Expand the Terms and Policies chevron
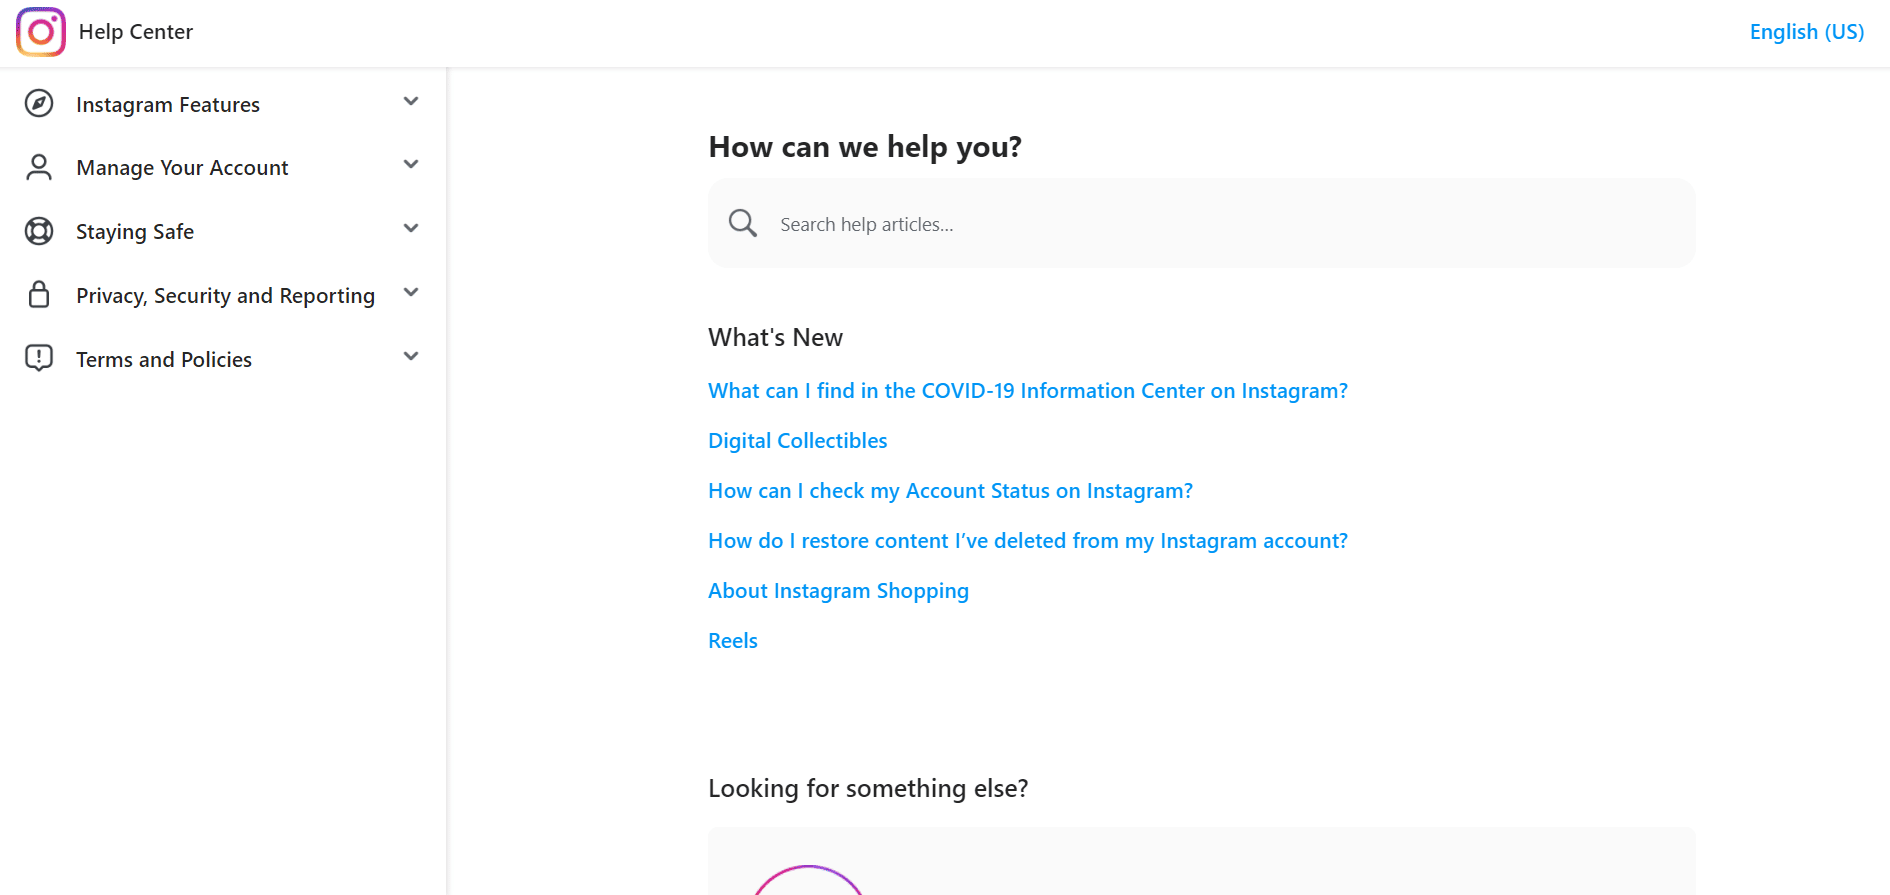The height and width of the screenshot is (895, 1890). click(411, 356)
